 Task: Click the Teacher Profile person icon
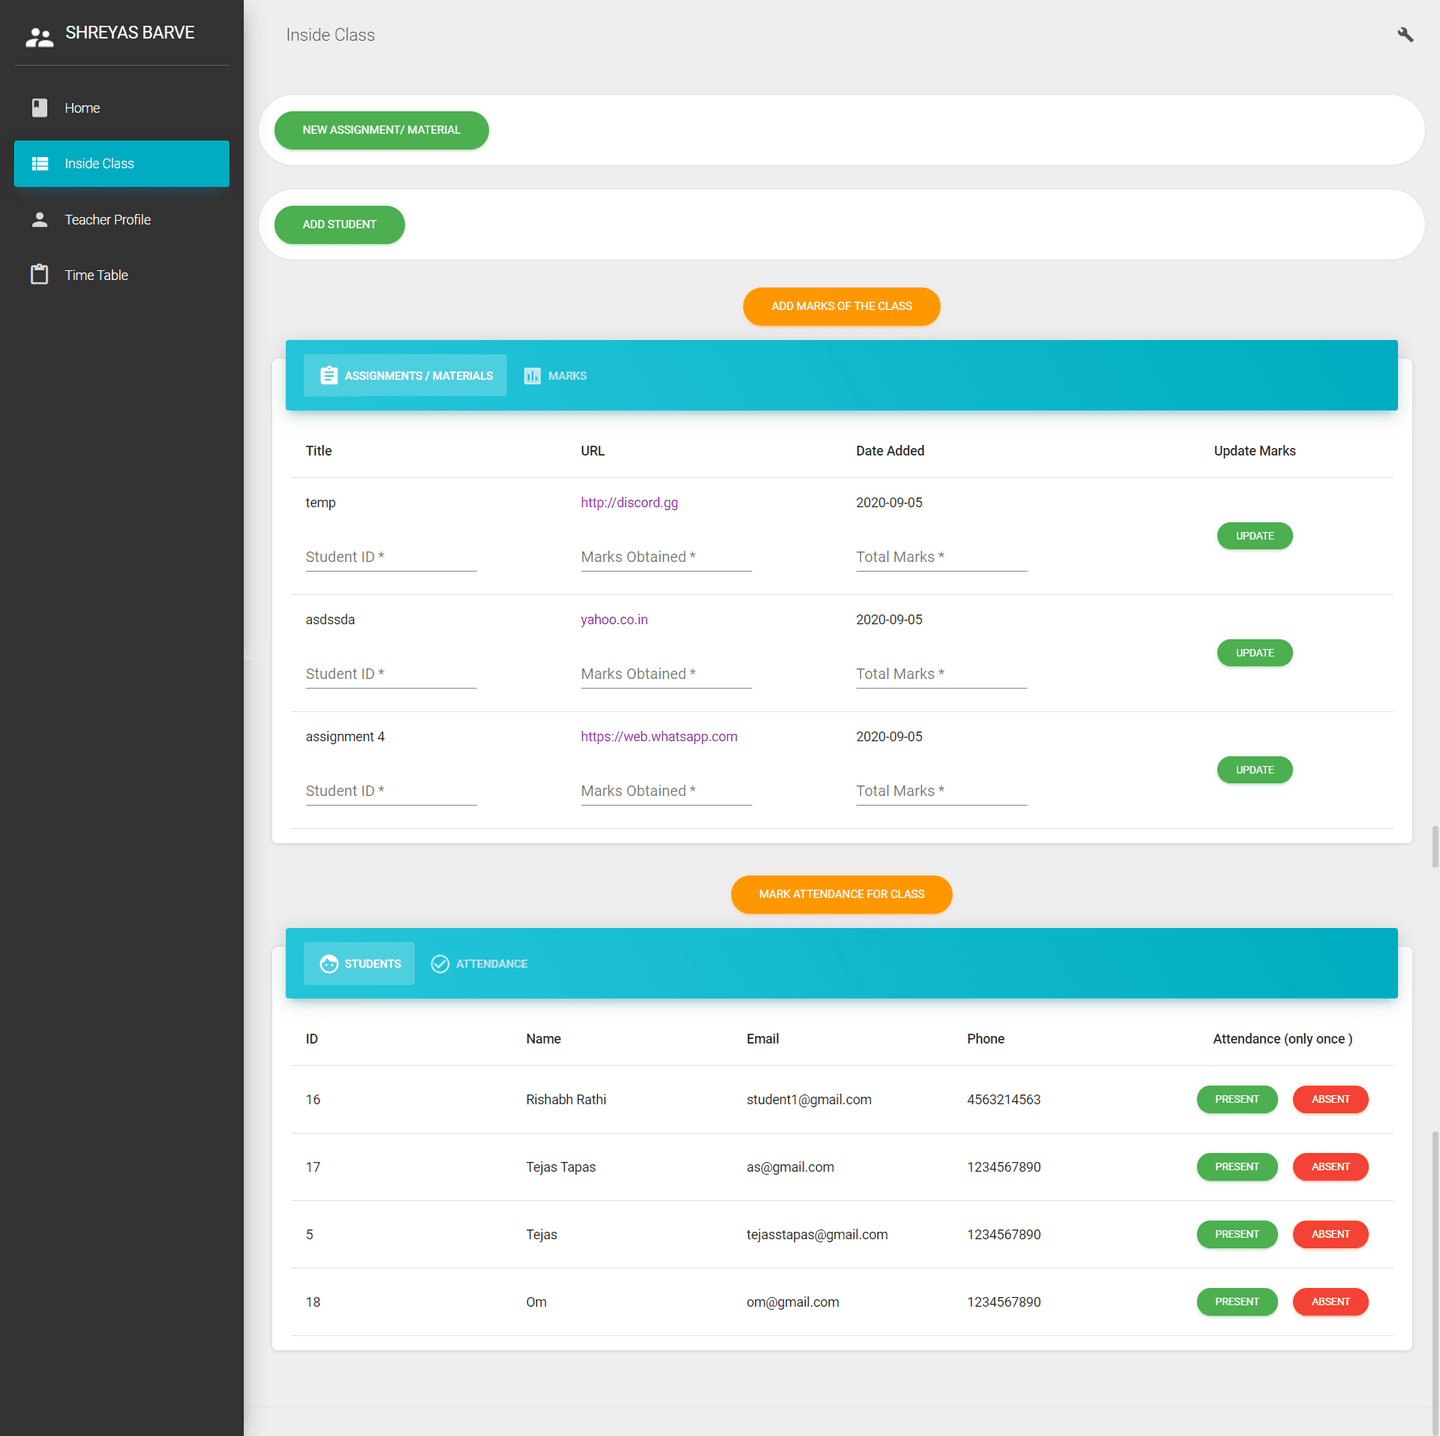pos(40,220)
